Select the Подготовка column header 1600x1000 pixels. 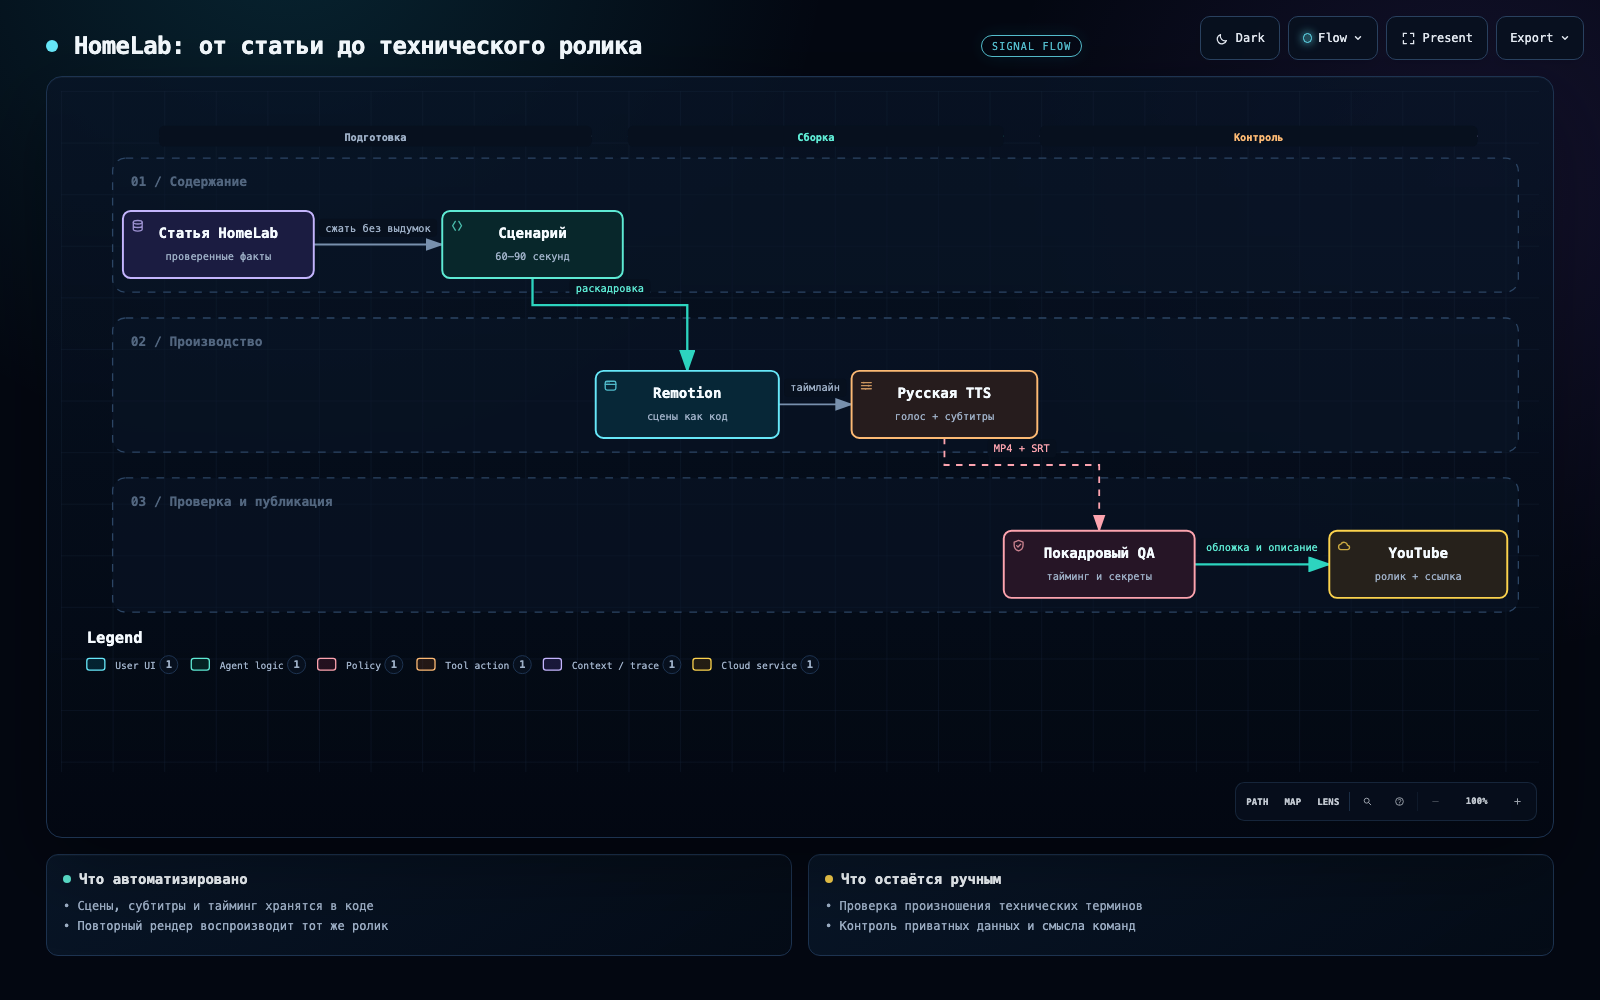(x=375, y=138)
